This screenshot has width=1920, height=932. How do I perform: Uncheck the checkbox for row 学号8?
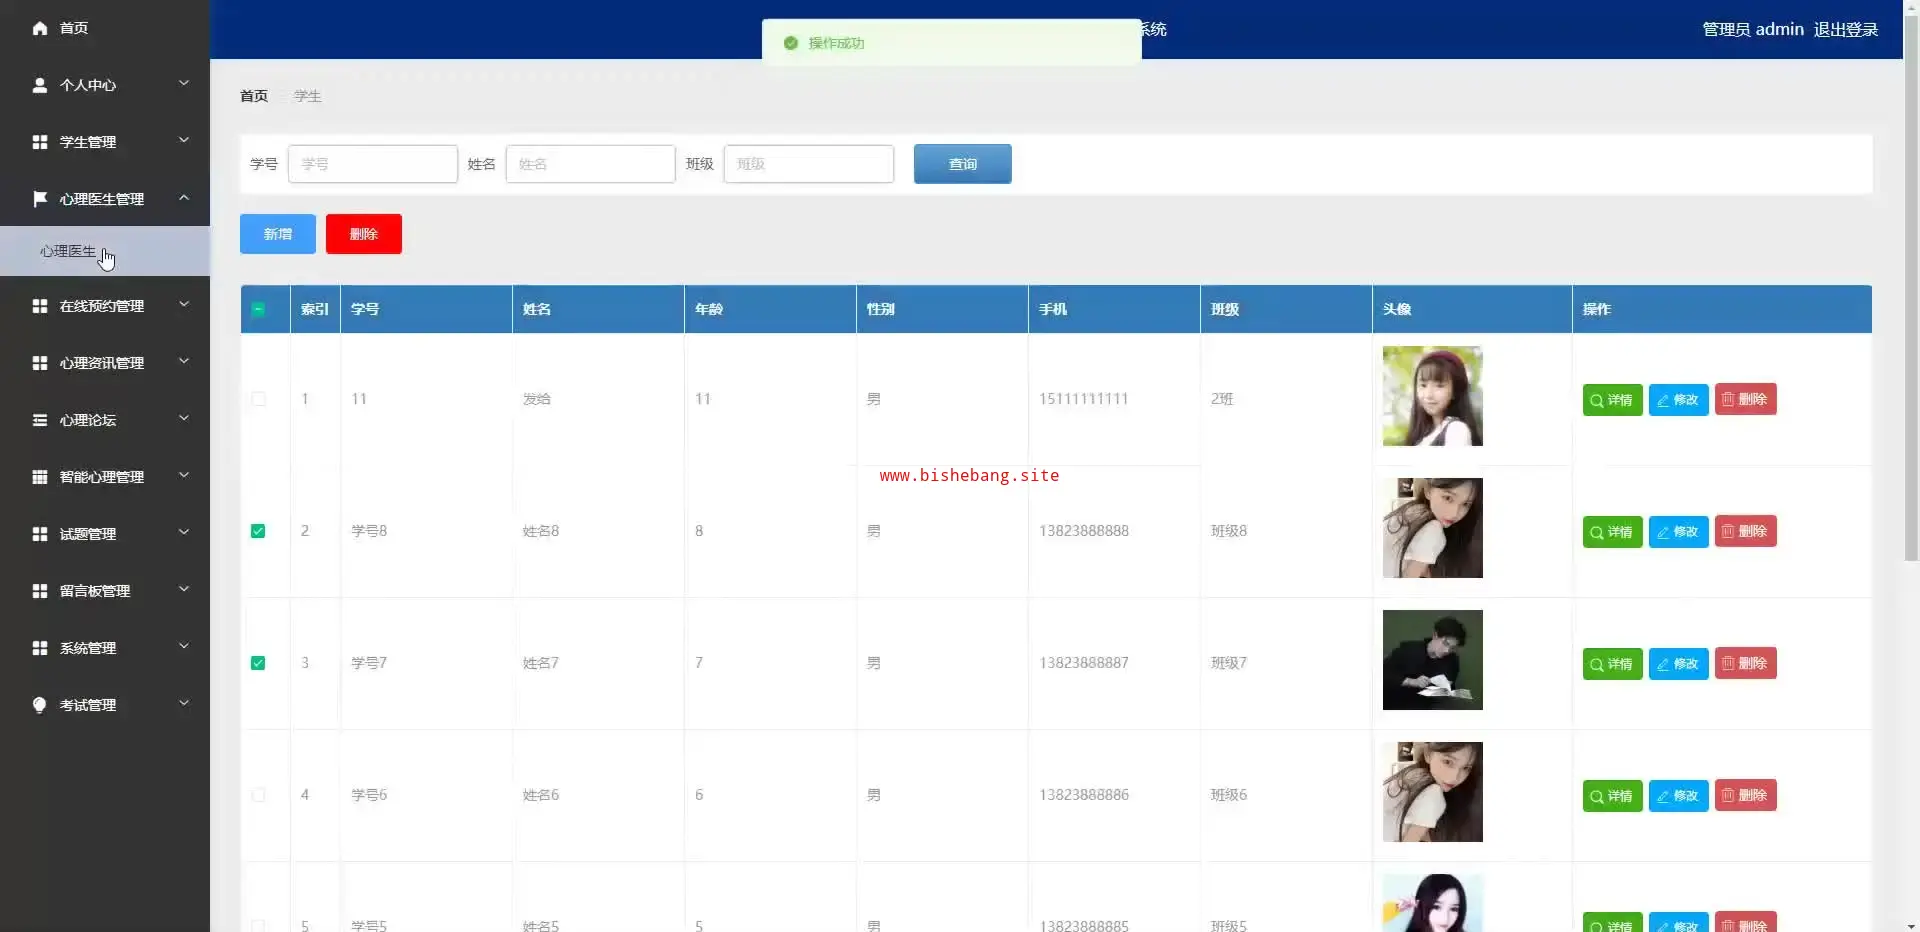(x=258, y=531)
